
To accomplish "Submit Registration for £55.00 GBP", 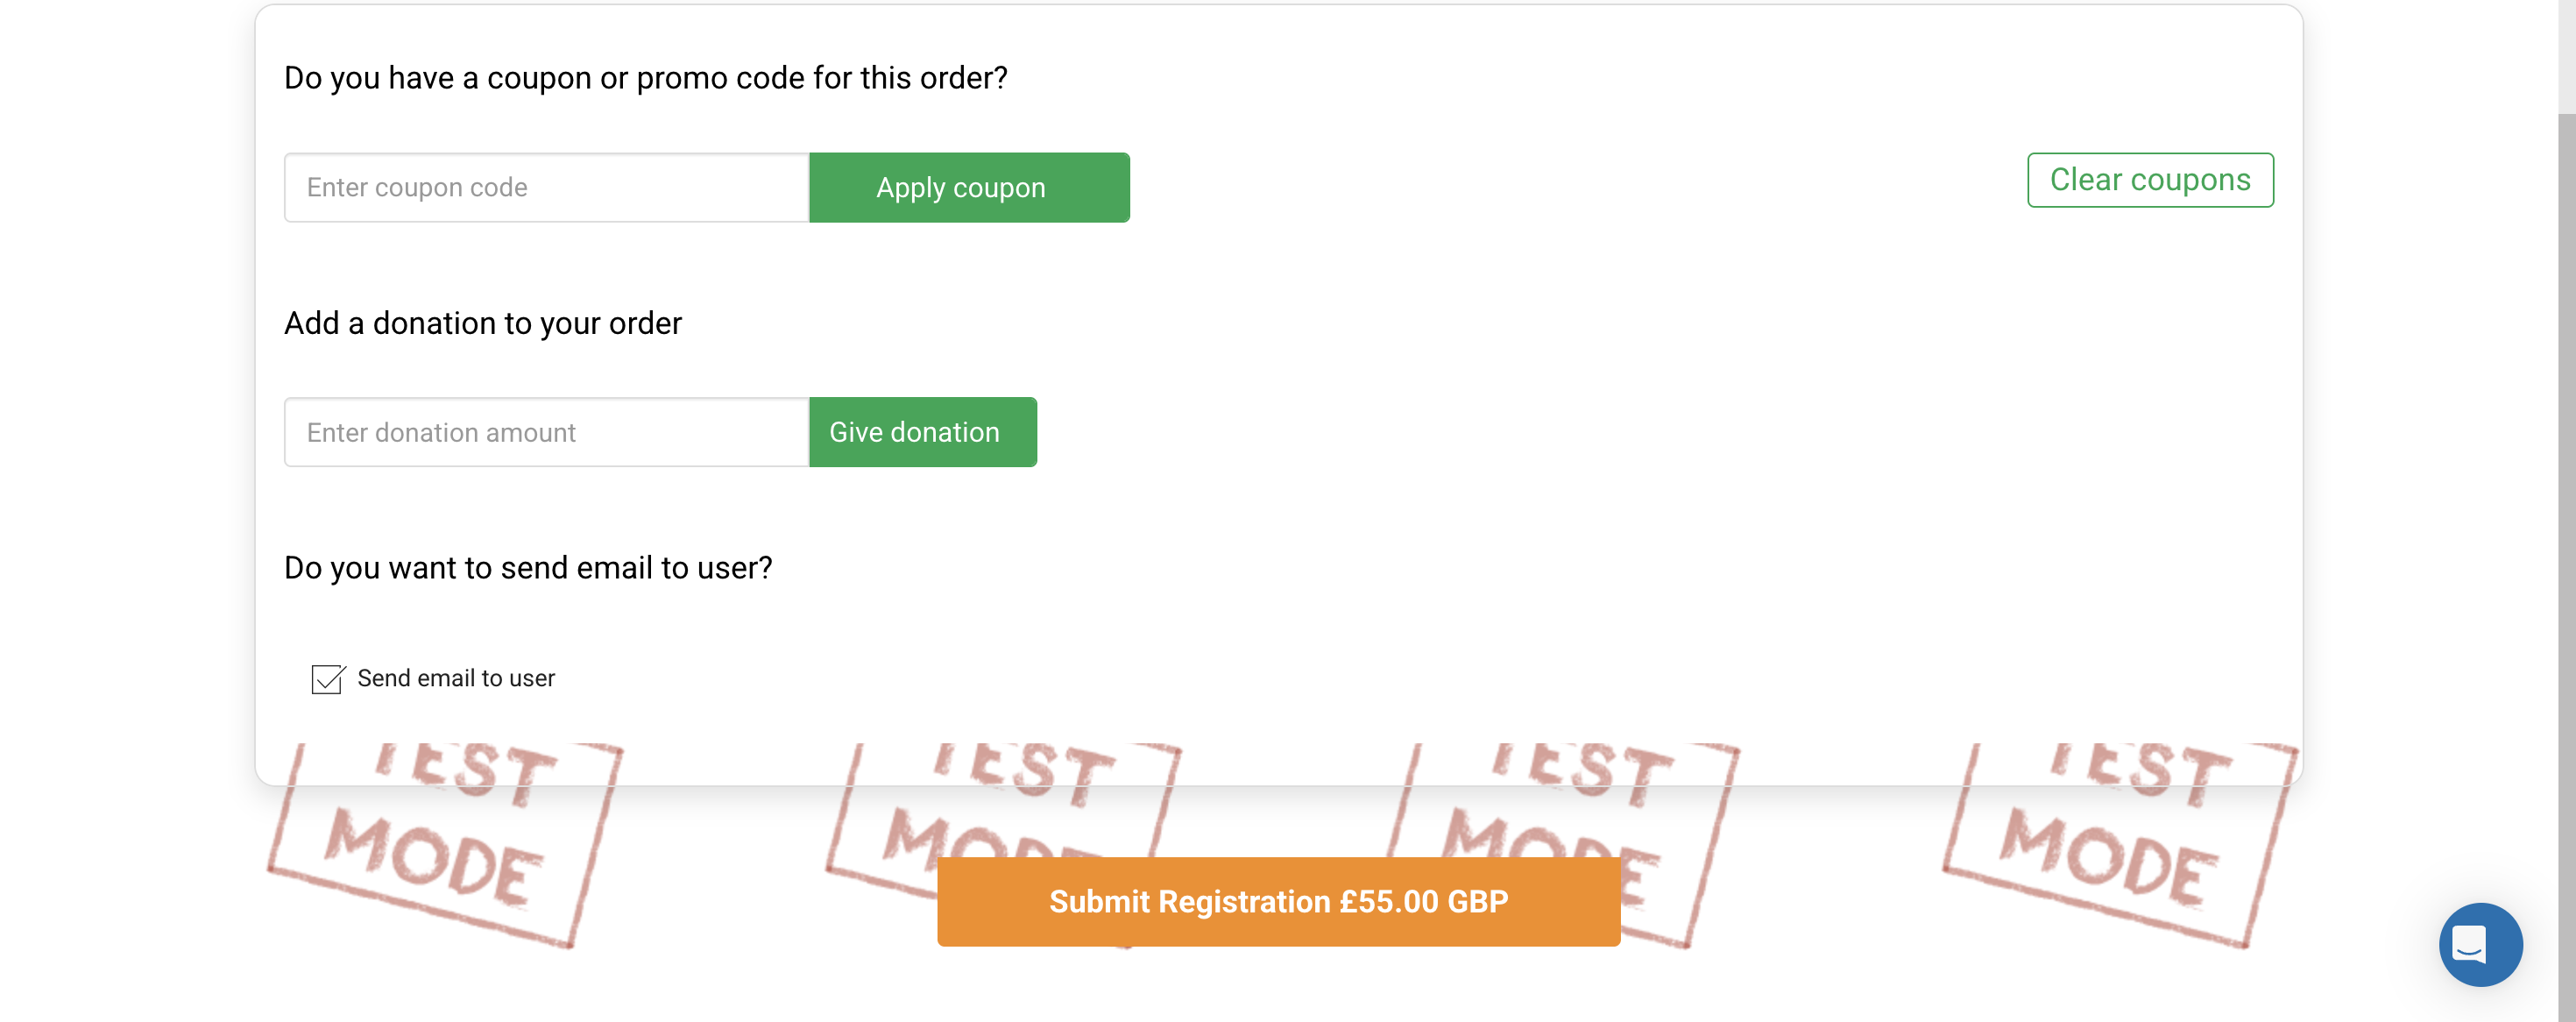I will pyautogui.click(x=1277, y=901).
